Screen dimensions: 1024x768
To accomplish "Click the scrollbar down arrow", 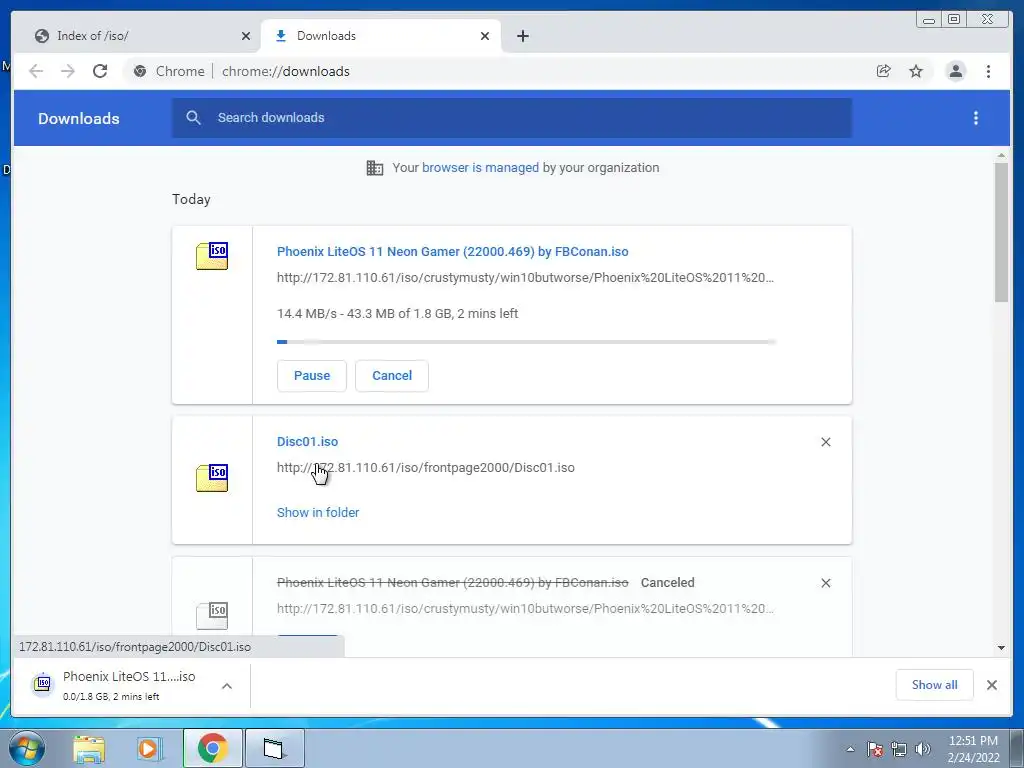I will pyautogui.click(x=1001, y=648).
